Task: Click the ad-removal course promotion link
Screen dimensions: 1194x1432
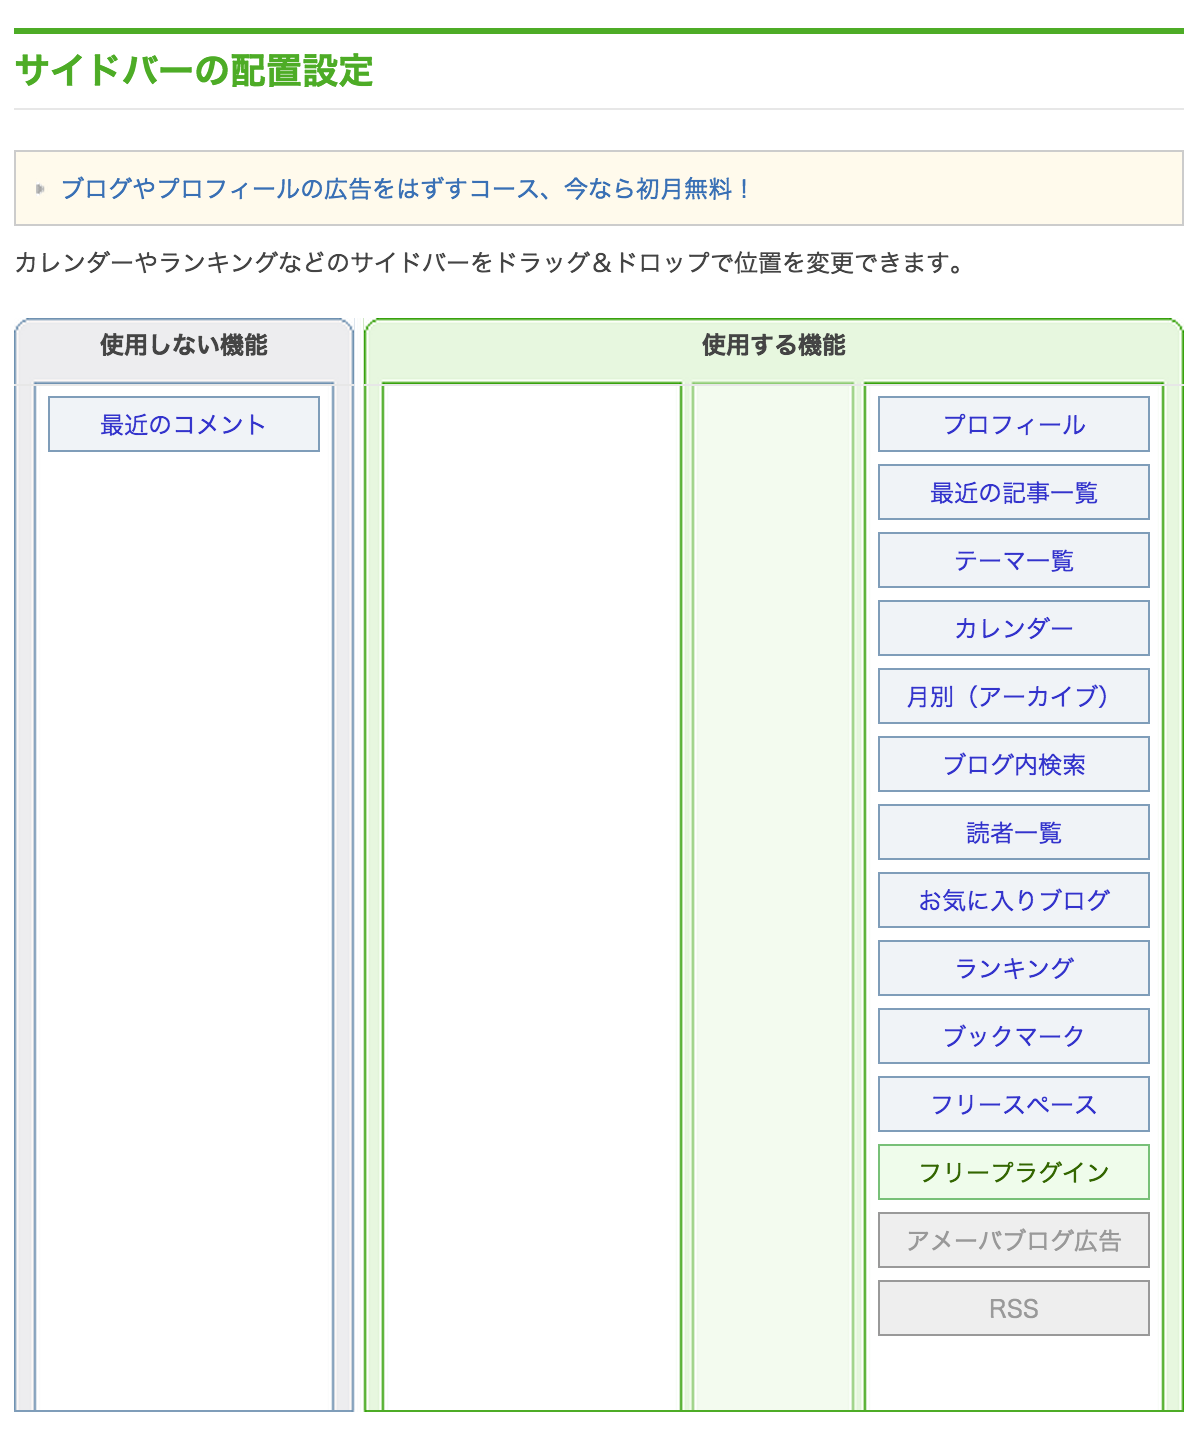Action: 405,189
